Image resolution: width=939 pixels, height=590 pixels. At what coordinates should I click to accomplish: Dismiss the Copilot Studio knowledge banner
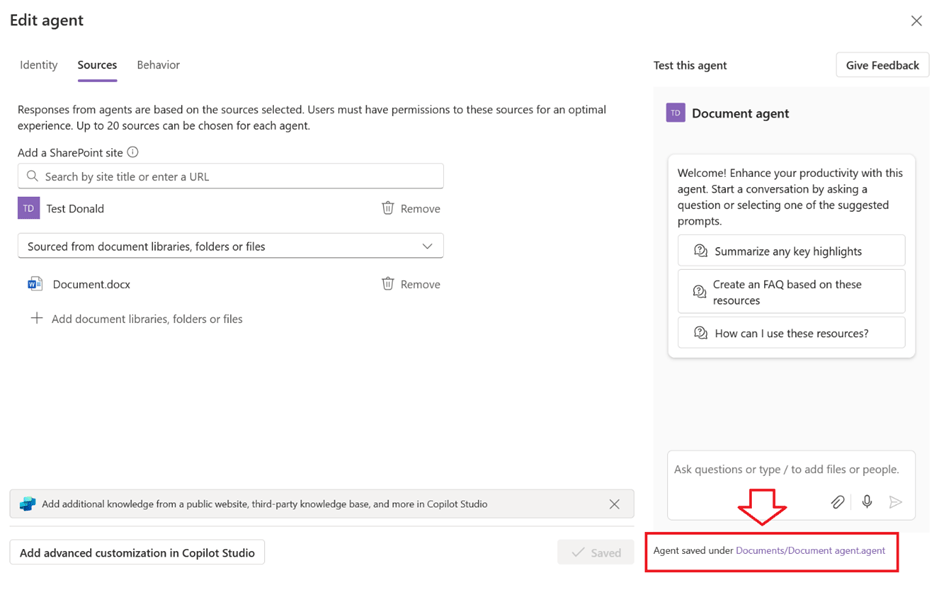(x=614, y=504)
